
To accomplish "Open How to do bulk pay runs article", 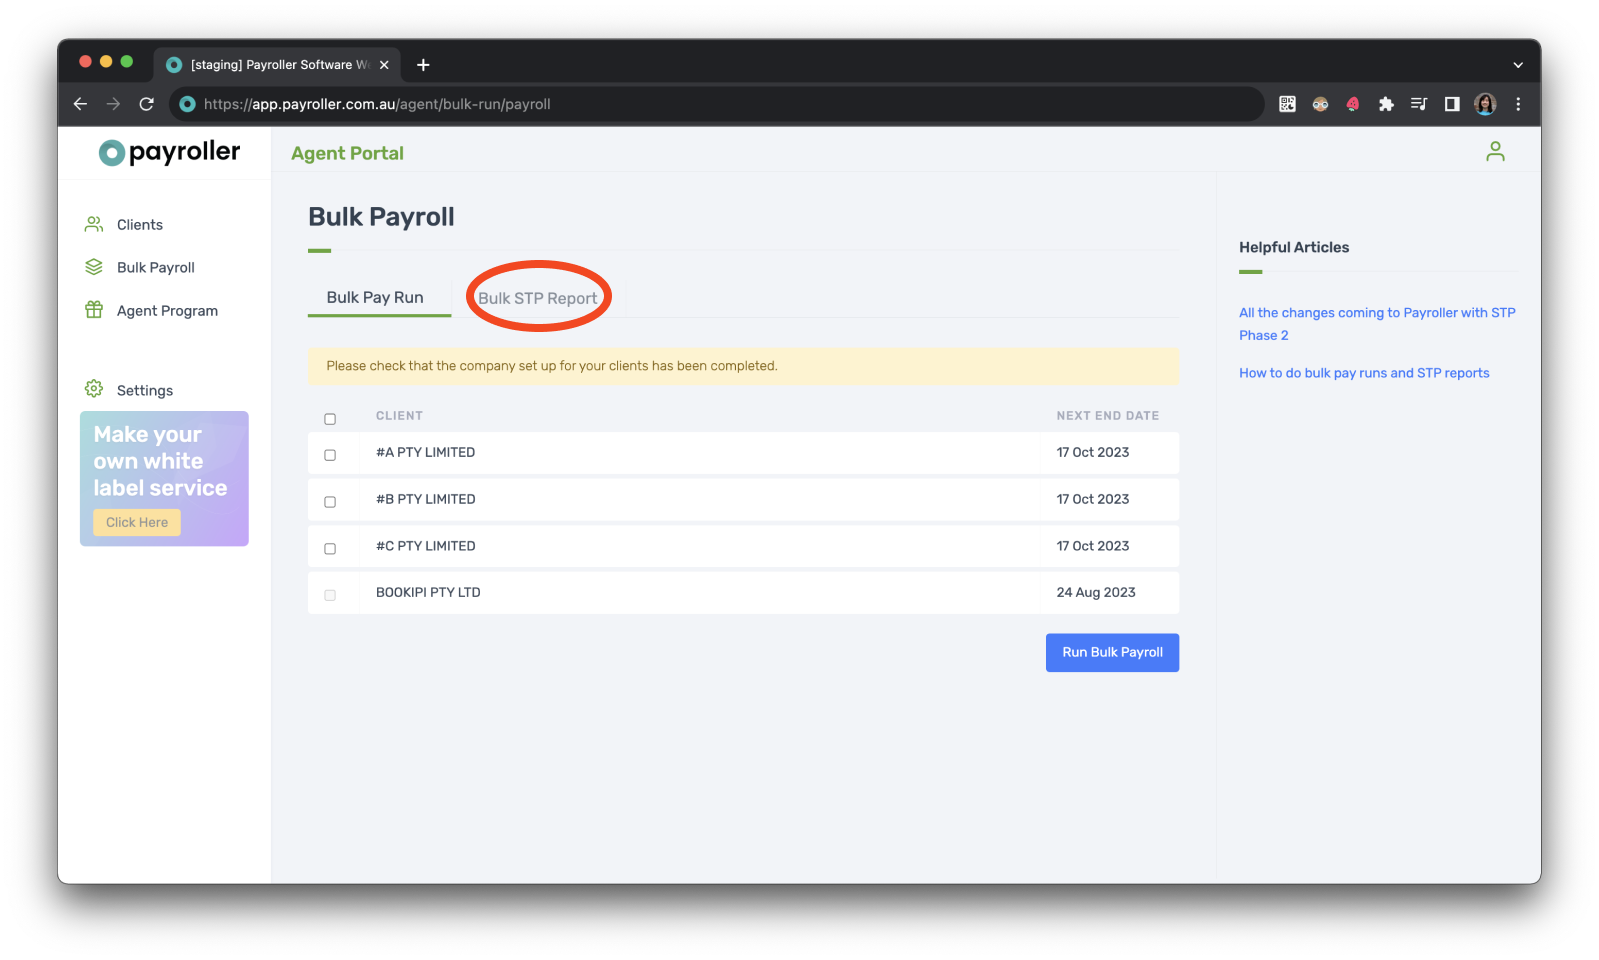I will coord(1364,373).
